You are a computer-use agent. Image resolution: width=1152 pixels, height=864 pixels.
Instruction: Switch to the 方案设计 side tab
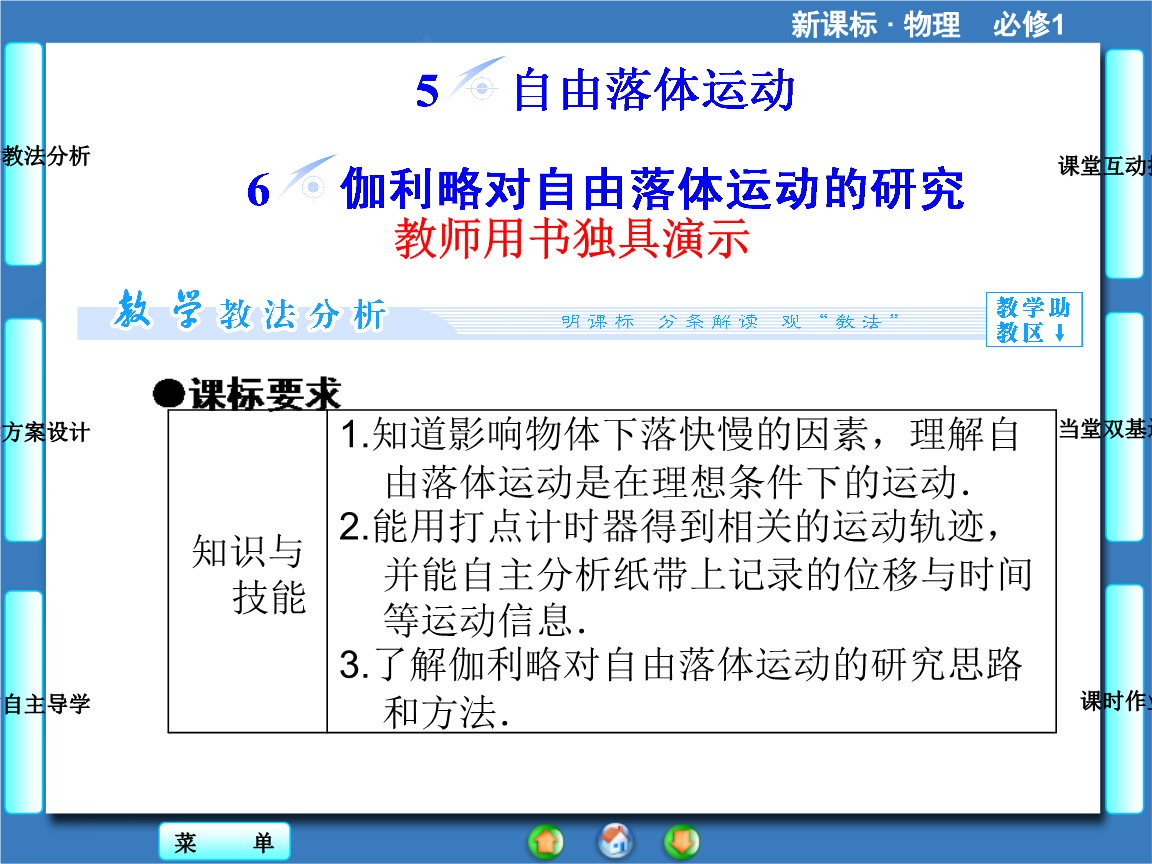pyautogui.click(x=23, y=432)
